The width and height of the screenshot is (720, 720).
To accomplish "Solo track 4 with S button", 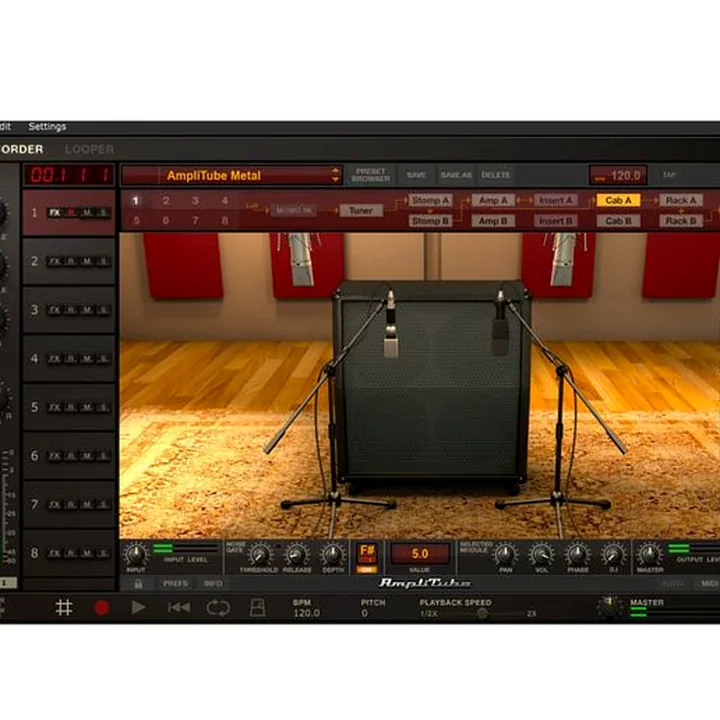I will pyautogui.click(x=103, y=359).
